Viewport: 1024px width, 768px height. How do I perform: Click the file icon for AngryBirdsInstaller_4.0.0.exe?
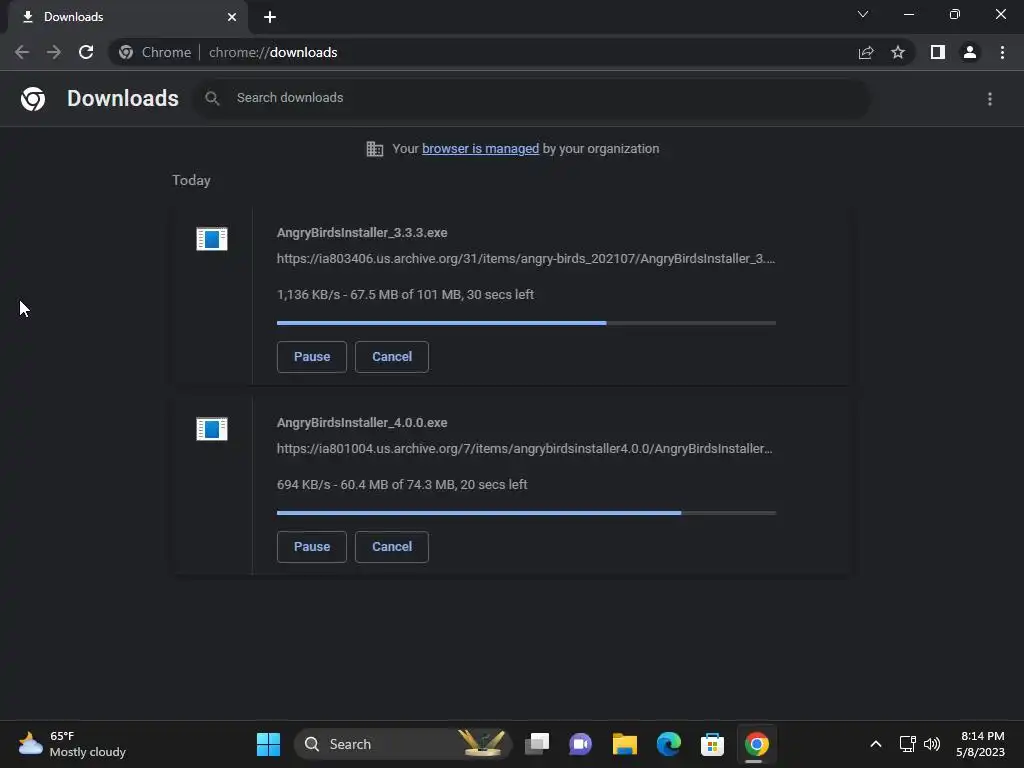tap(212, 429)
